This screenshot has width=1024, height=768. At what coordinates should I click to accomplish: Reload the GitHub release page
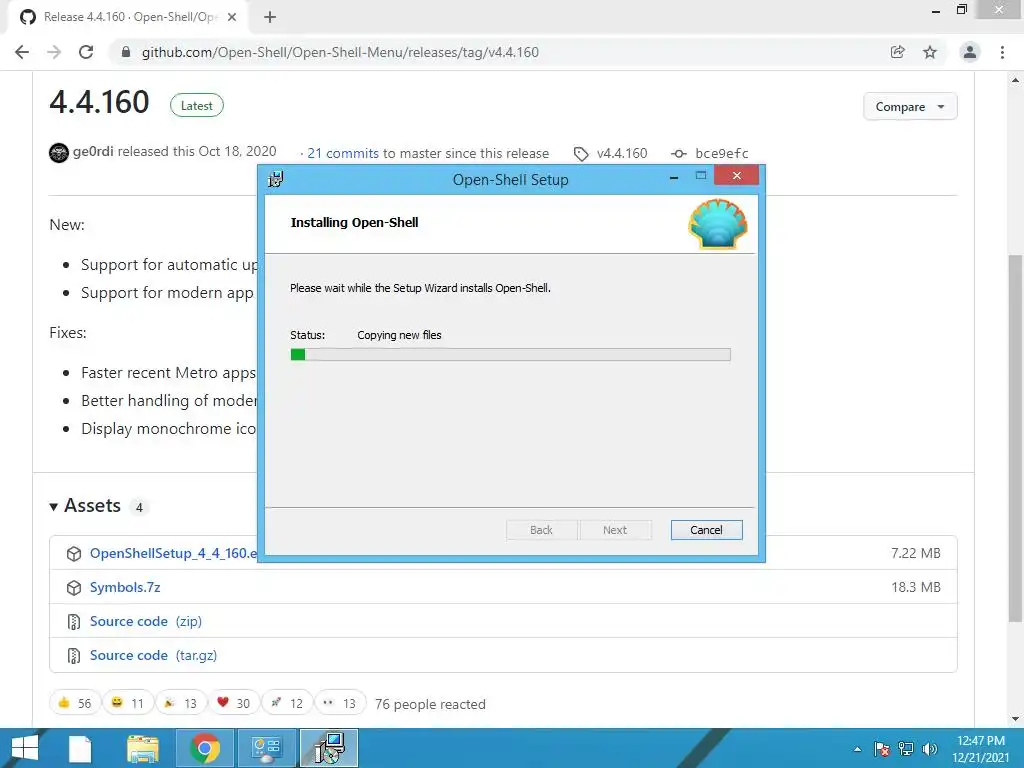(x=86, y=52)
